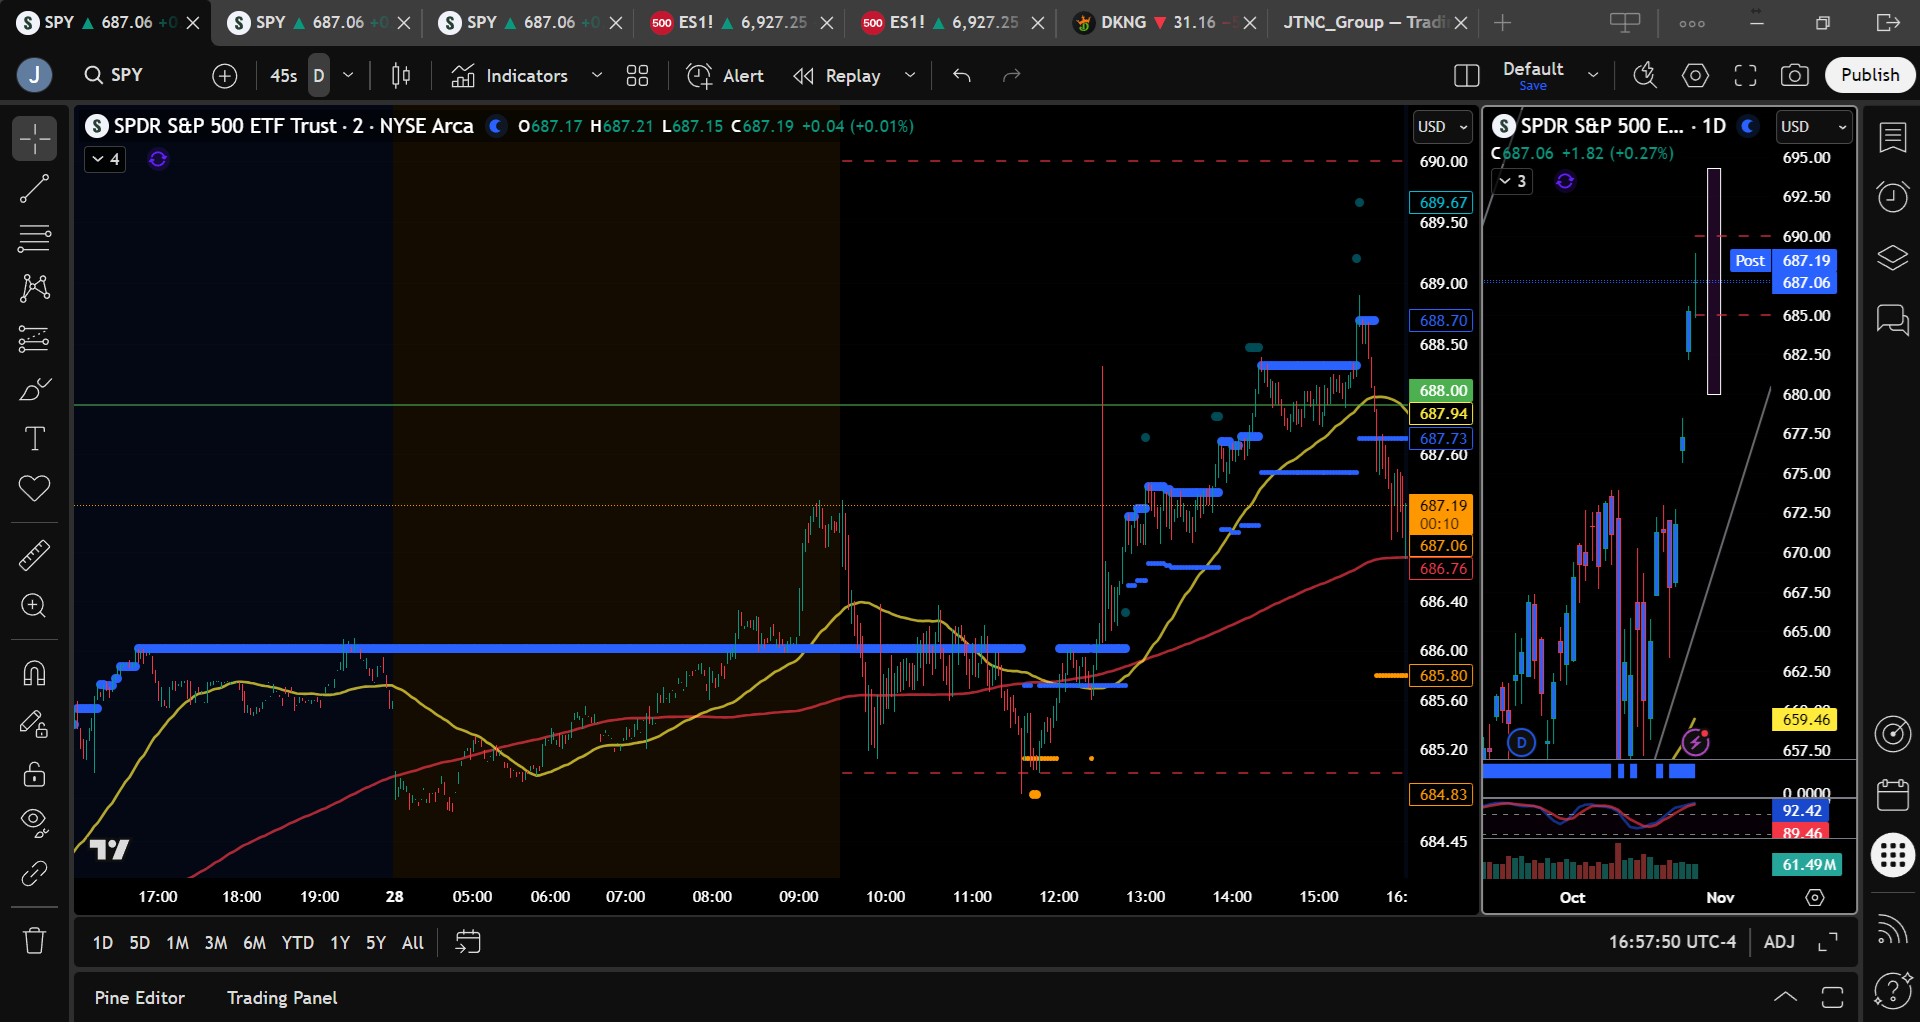
Task: Collapse the 1D chart indicator legend
Action: coord(1512,181)
